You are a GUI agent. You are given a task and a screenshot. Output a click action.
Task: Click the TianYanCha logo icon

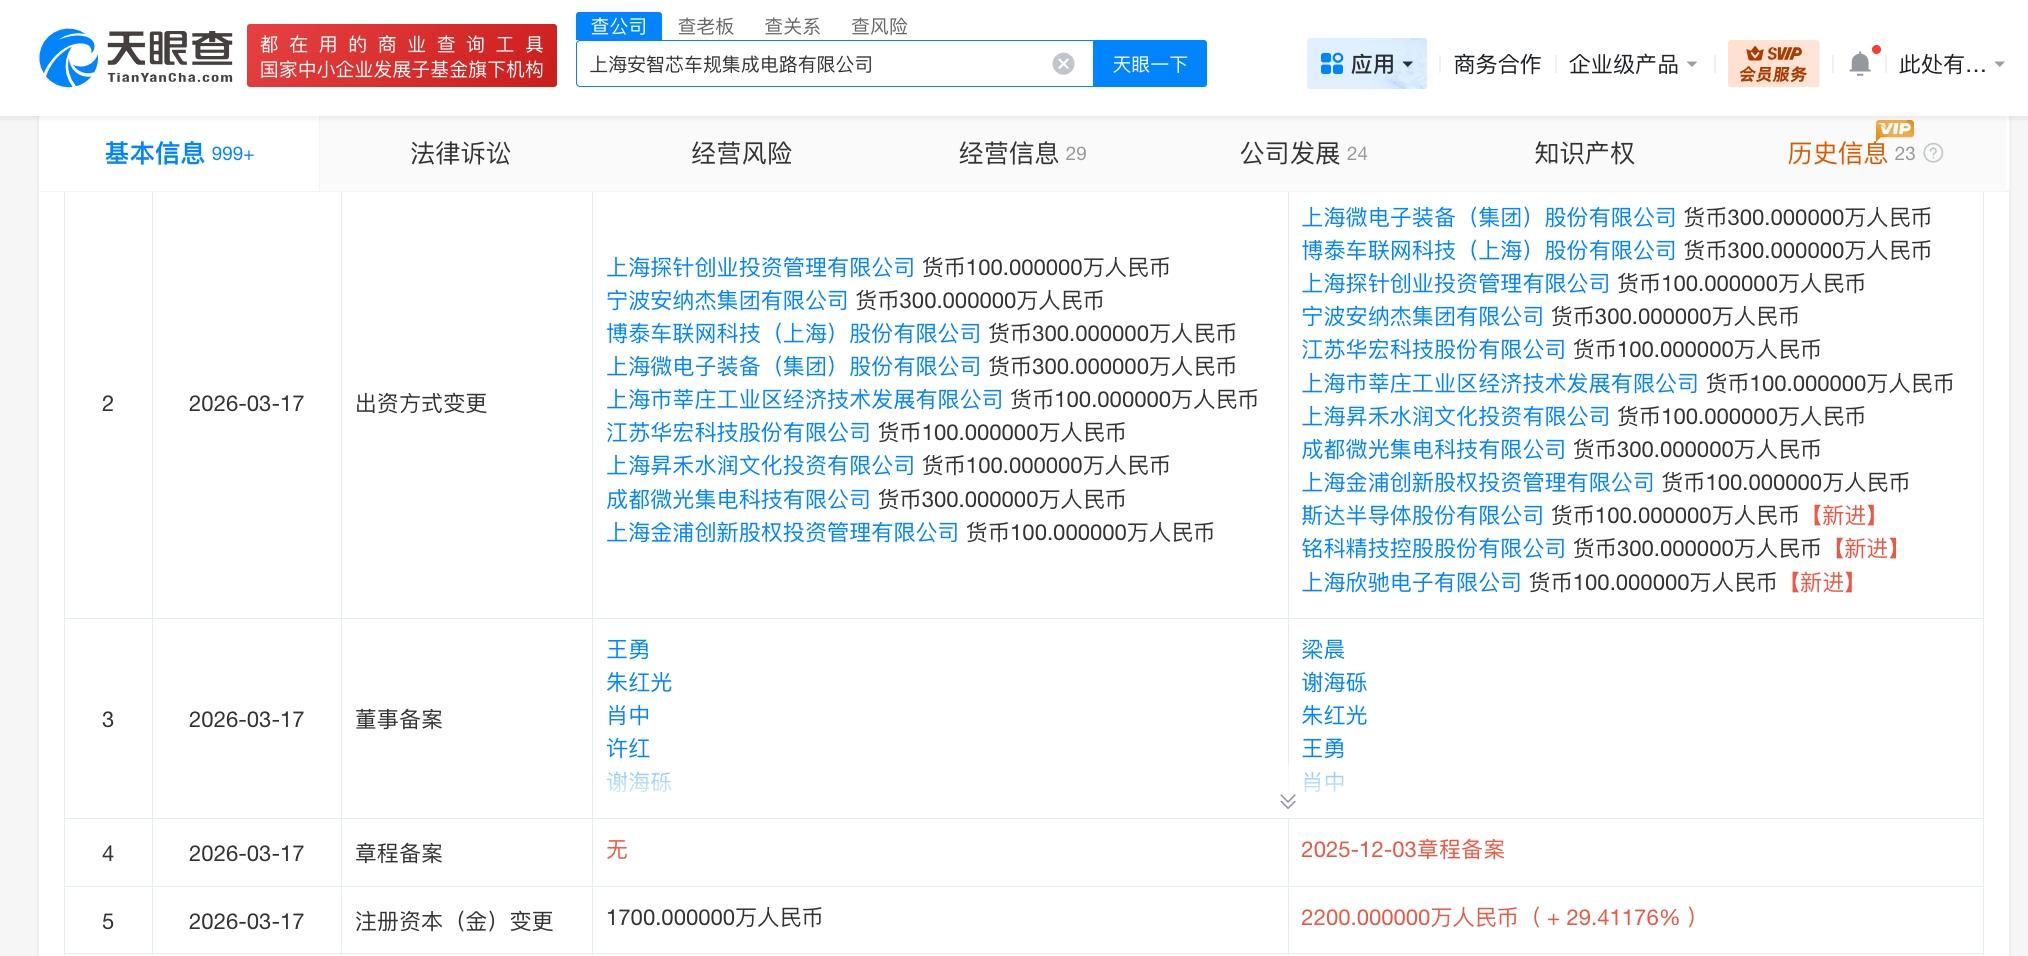tap(68, 58)
